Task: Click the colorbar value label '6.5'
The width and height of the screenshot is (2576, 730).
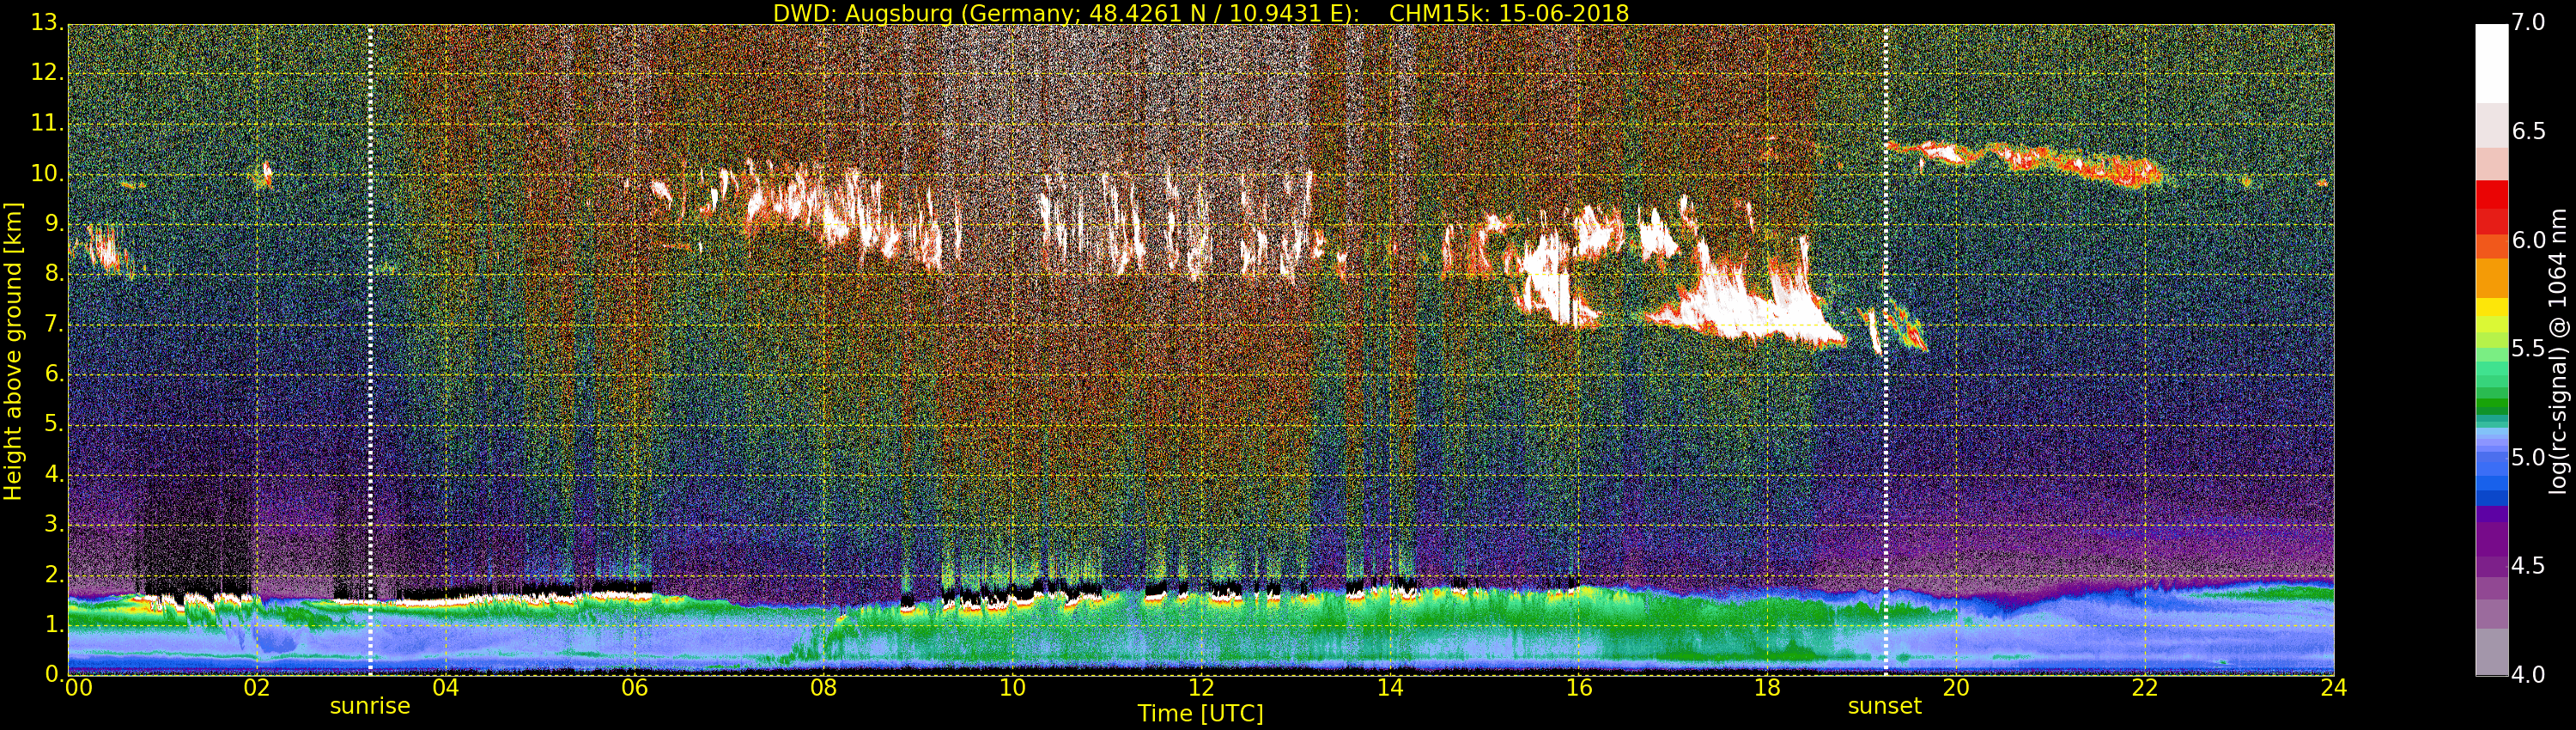Action: click(x=2529, y=132)
